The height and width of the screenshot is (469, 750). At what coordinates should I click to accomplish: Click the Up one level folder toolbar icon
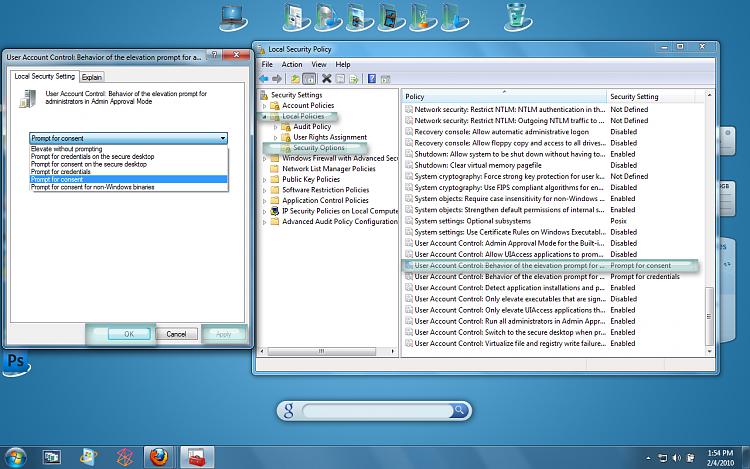coord(296,79)
